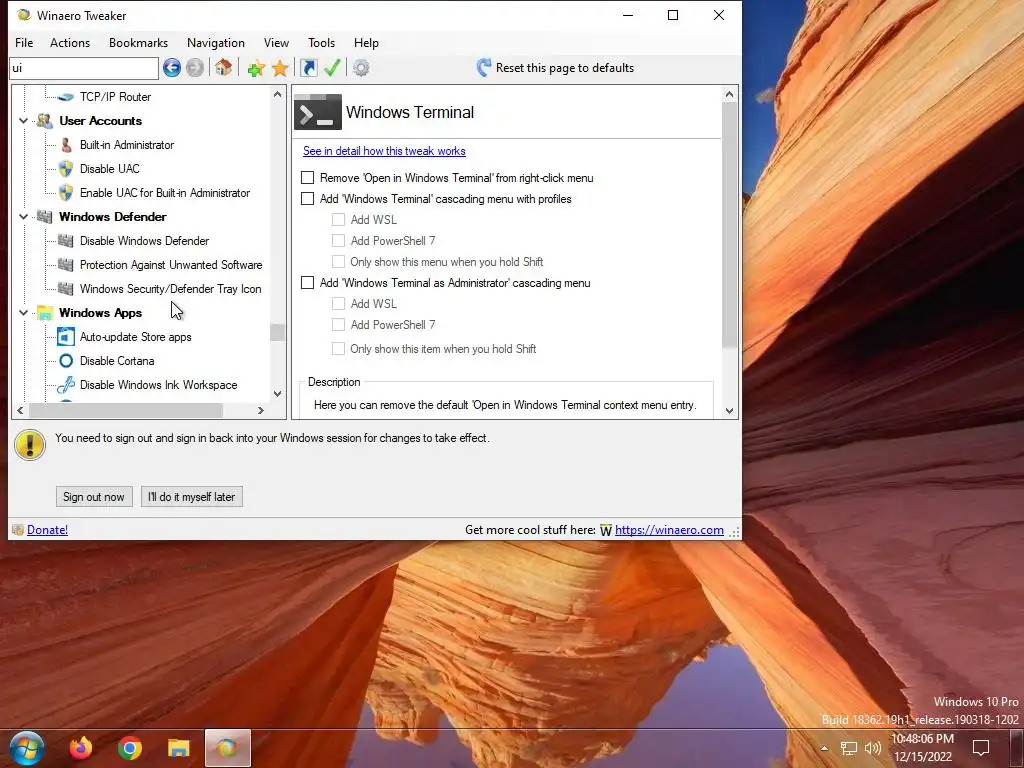
Task: Click the Windows Defender category wall icon
Action: pyautogui.click(x=44, y=217)
